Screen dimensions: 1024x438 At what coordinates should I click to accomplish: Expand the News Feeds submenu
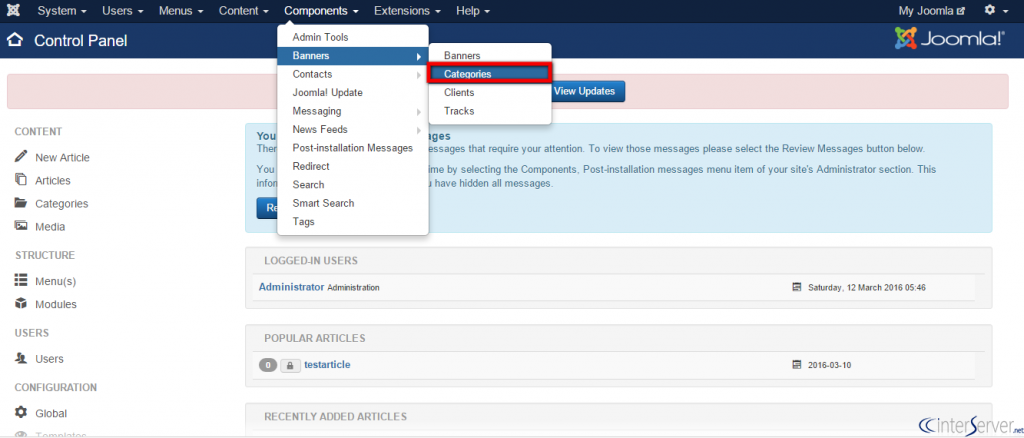point(353,129)
